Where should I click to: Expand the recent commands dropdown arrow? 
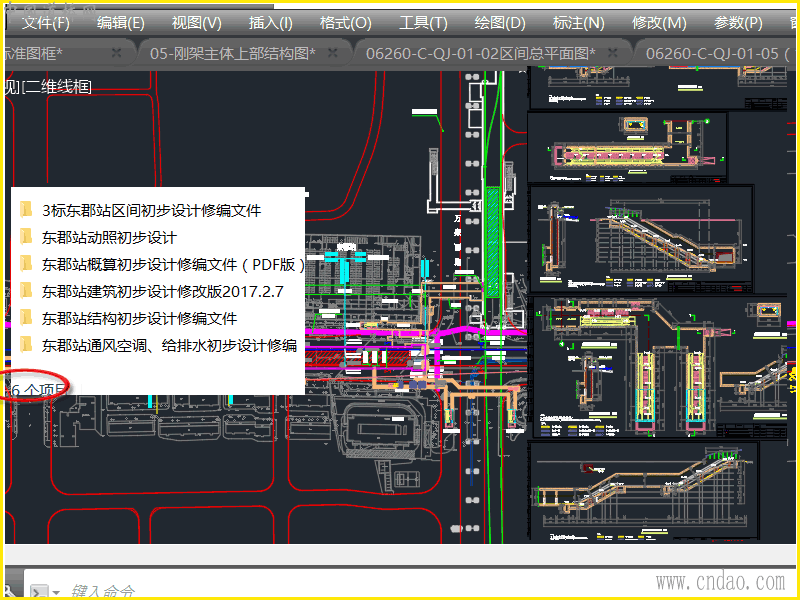tap(56, 593)
